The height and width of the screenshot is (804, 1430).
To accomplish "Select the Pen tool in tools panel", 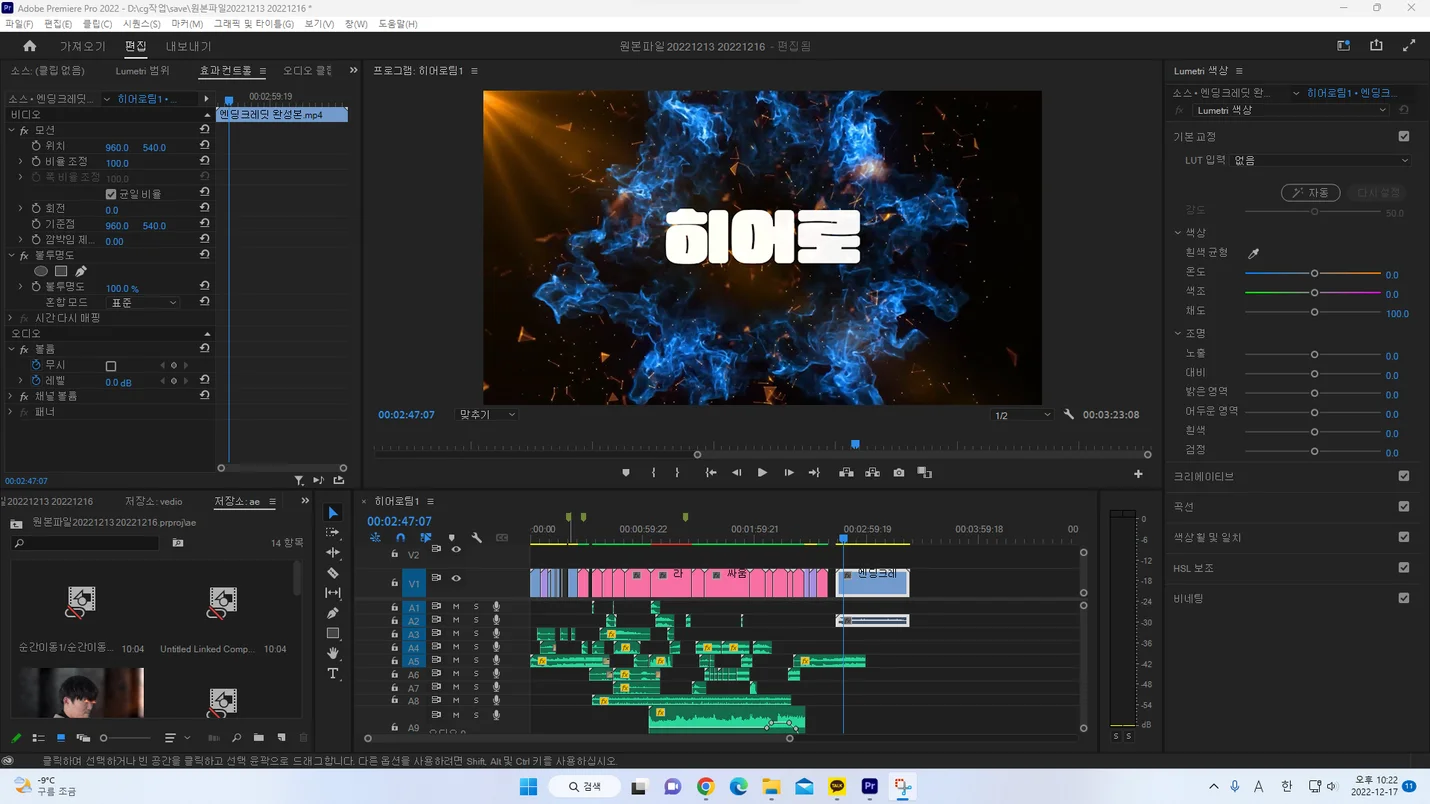I will (x=333, y=613).
